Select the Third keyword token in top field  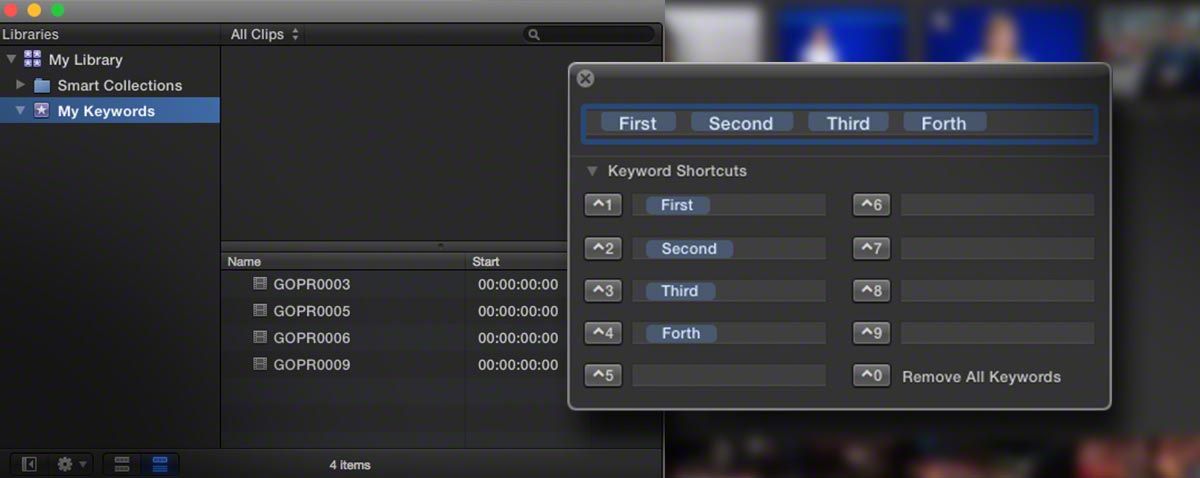coord(848,123)
